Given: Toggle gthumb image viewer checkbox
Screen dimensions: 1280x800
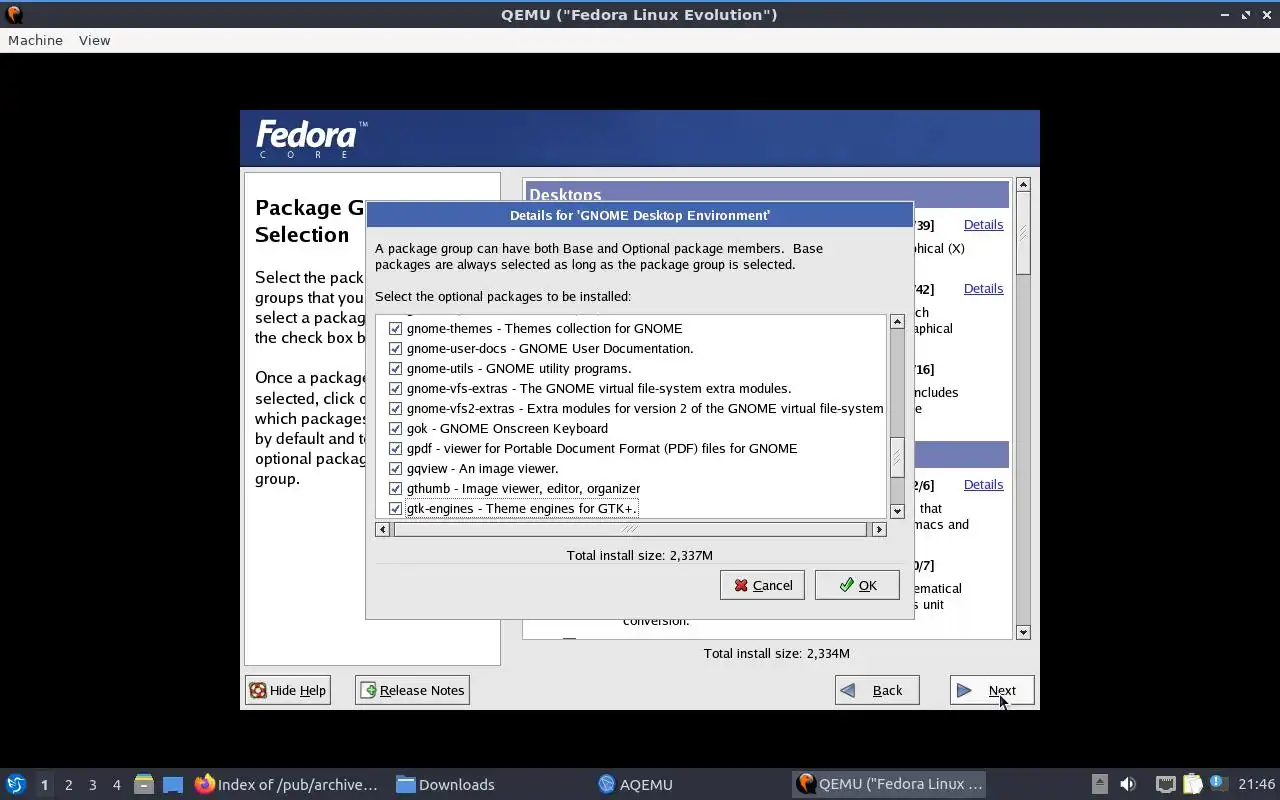Looking at the screenshot, I should click(x=395, y=488).
